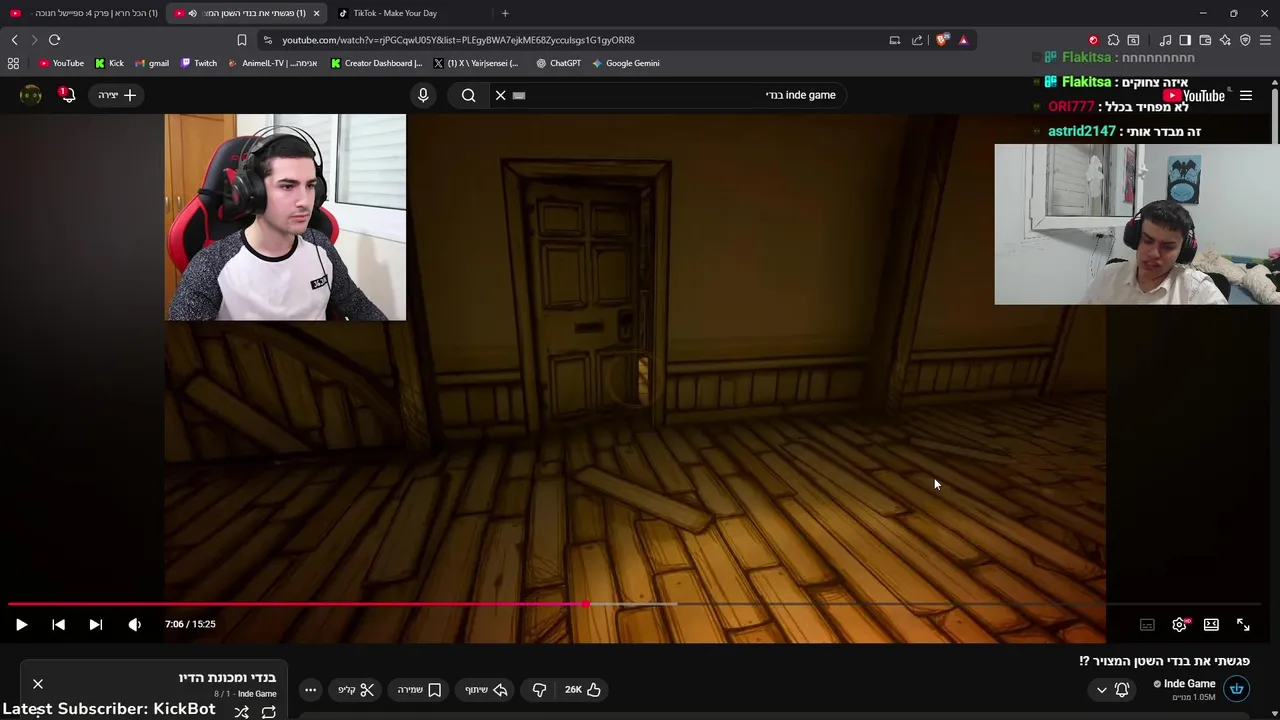Open gmail bookmark
This screenshot has width=1280, height=720.
pyautogui.click(x=152, y=63)
